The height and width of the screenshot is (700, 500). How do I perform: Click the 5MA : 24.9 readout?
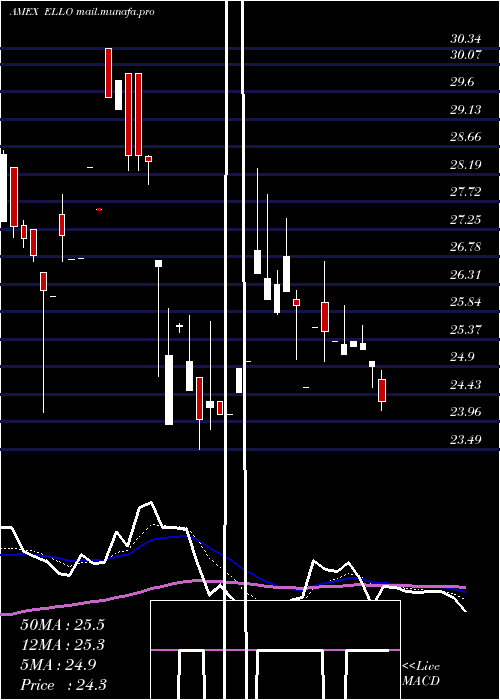[58, 665]
